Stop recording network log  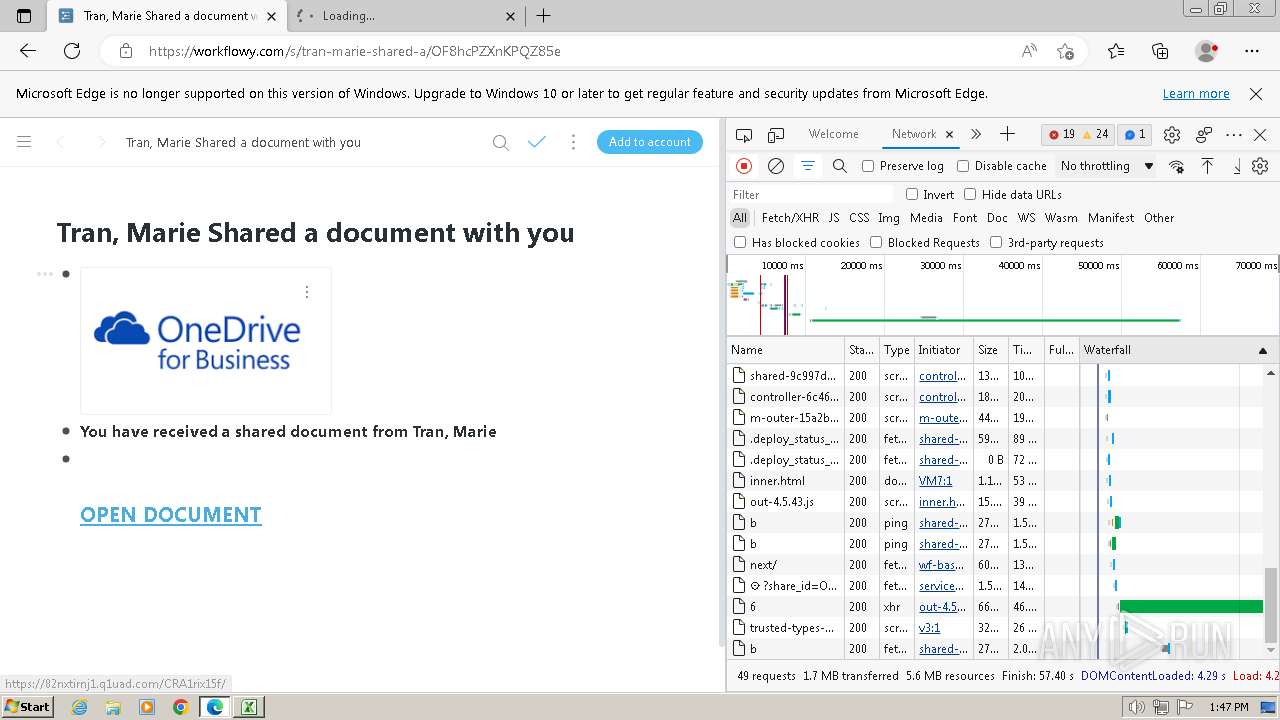click(x=744, y=166)
